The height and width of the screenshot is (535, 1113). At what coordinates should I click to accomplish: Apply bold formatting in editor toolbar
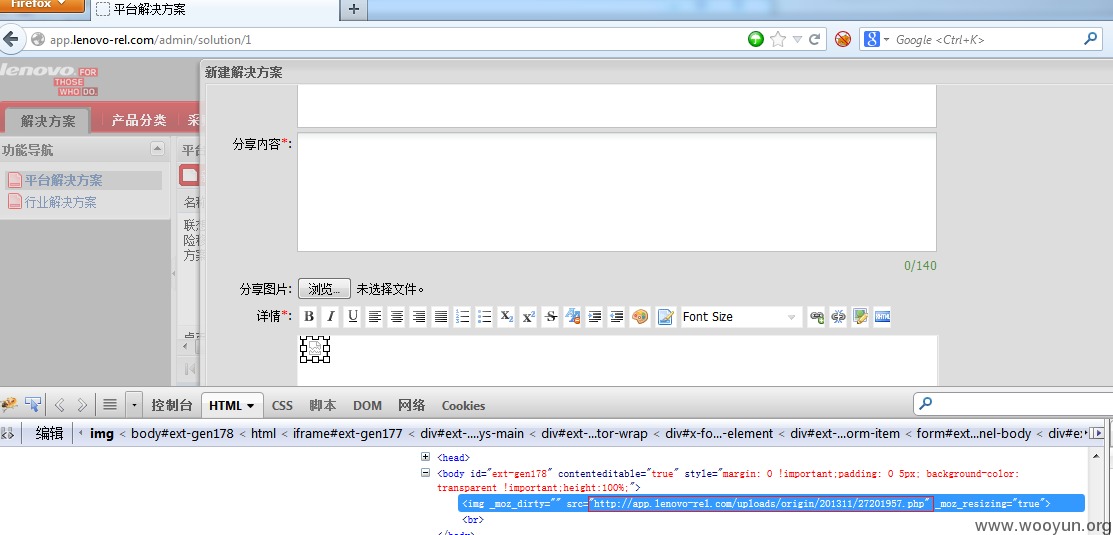(308, 317)
